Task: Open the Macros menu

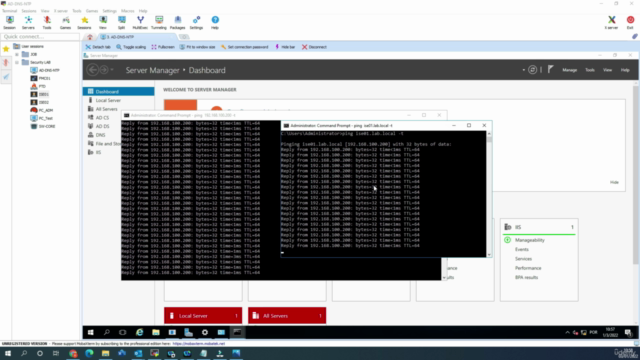Action: point(128,11)
